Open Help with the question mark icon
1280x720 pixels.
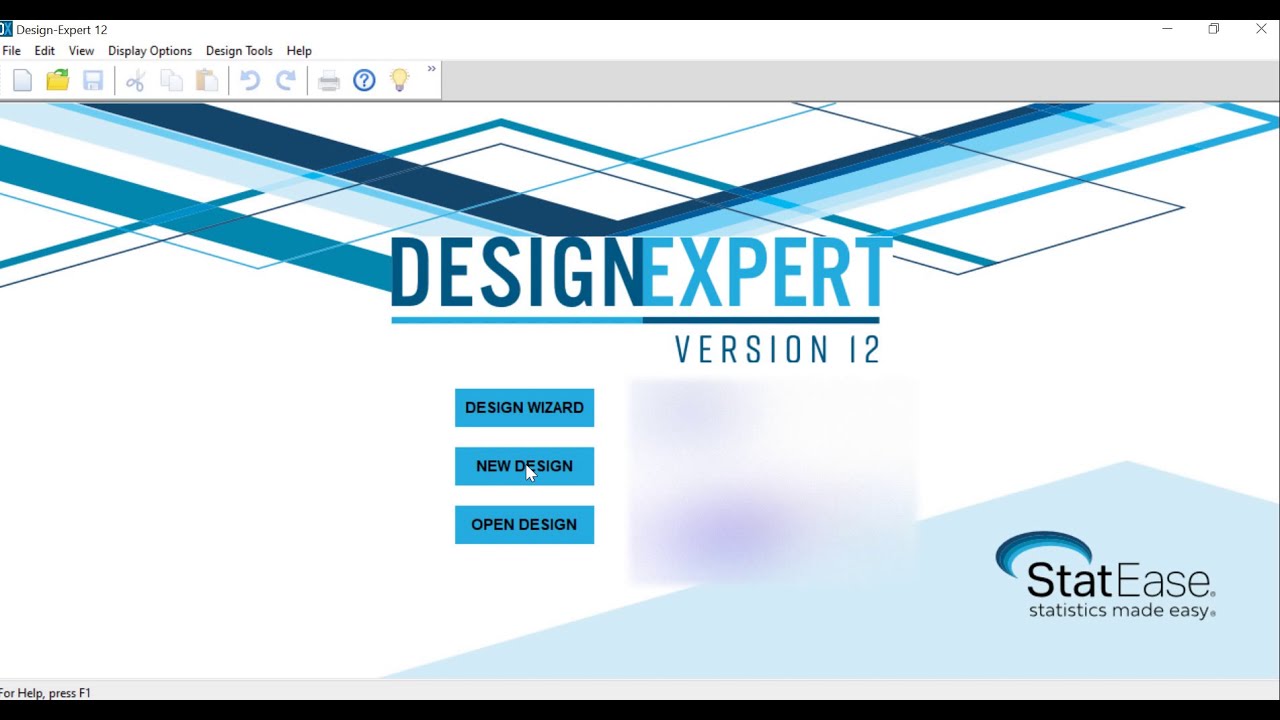coord(364,81)
